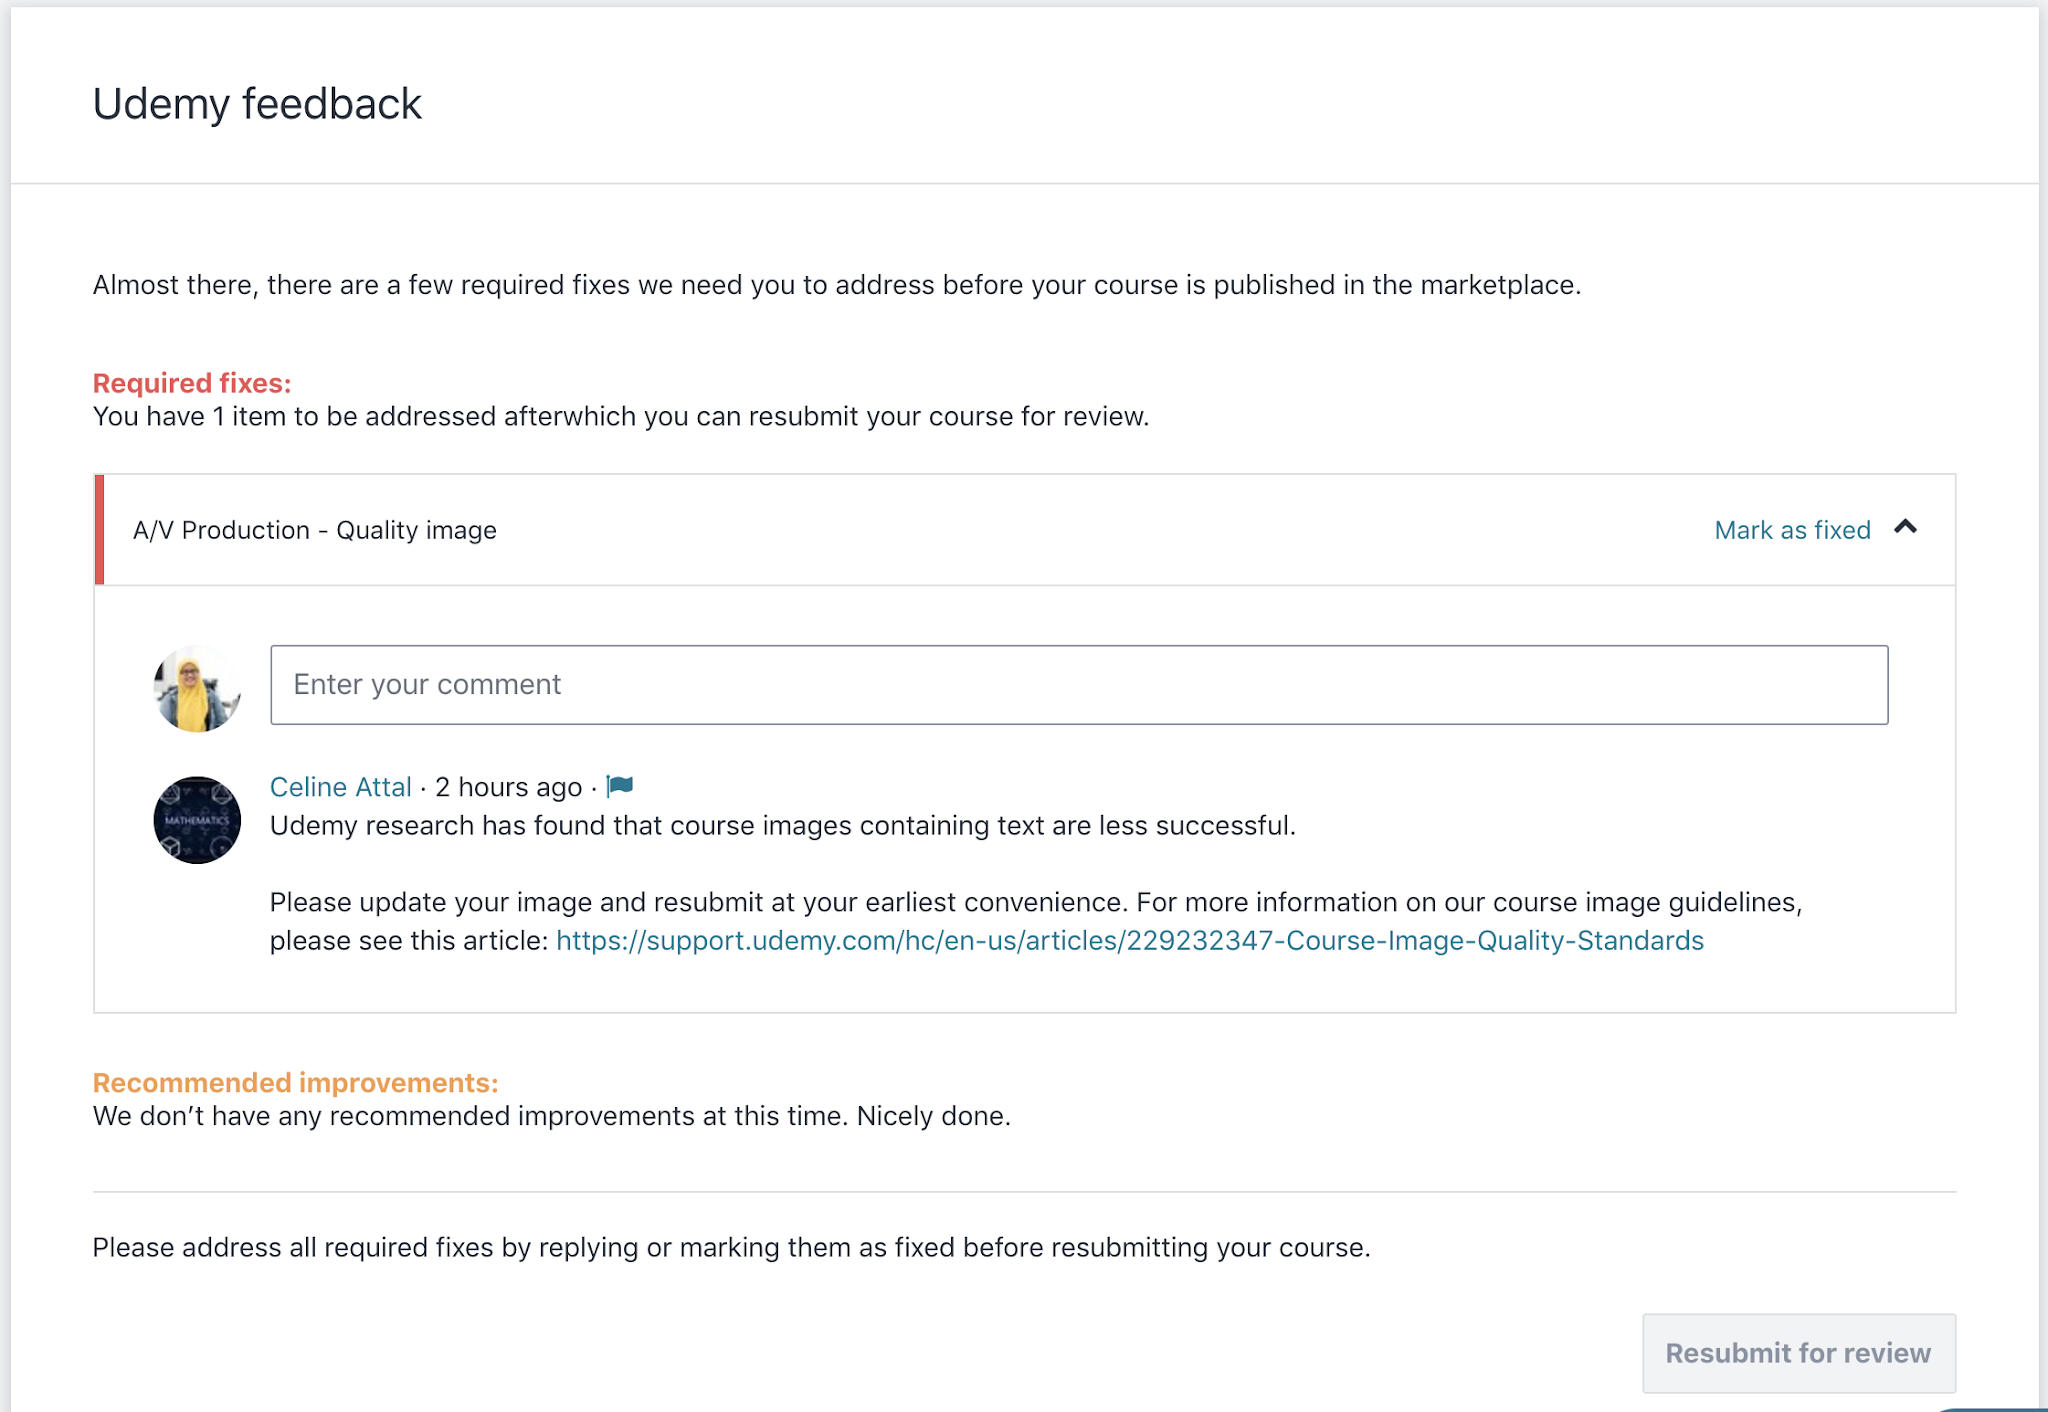Open the Course Image Quality Standards support URL
This screenshot has height=1412, width=2048.
(1129, 941)
